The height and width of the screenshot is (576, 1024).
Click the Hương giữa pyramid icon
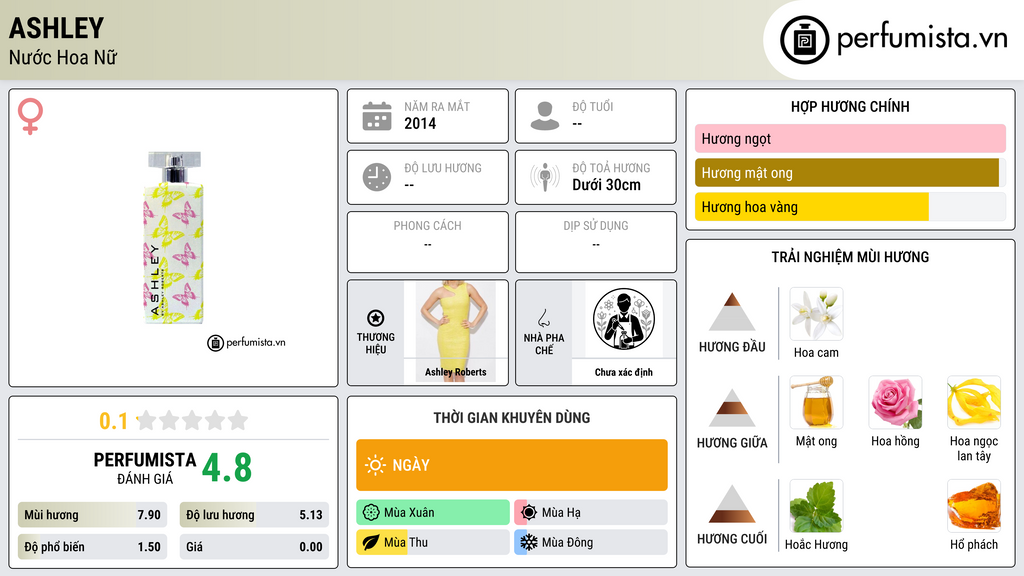pos(732,408)
